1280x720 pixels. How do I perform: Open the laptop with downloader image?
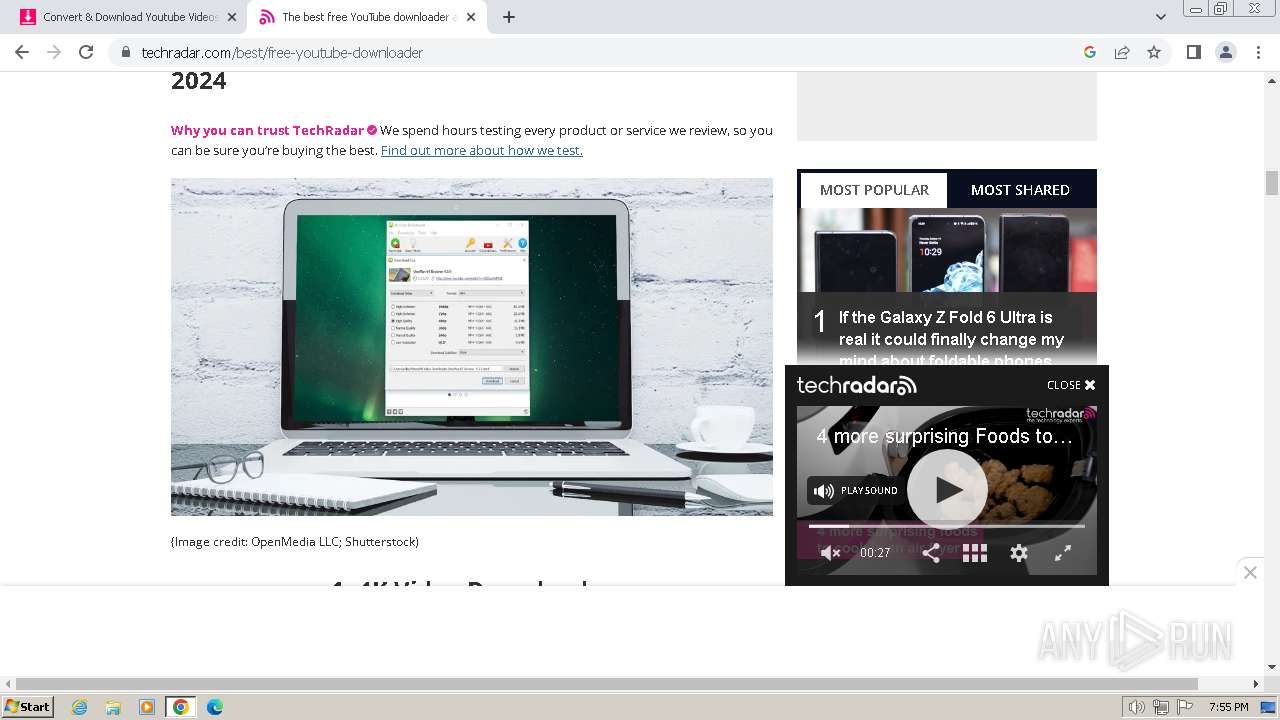[x=472, y=347]
